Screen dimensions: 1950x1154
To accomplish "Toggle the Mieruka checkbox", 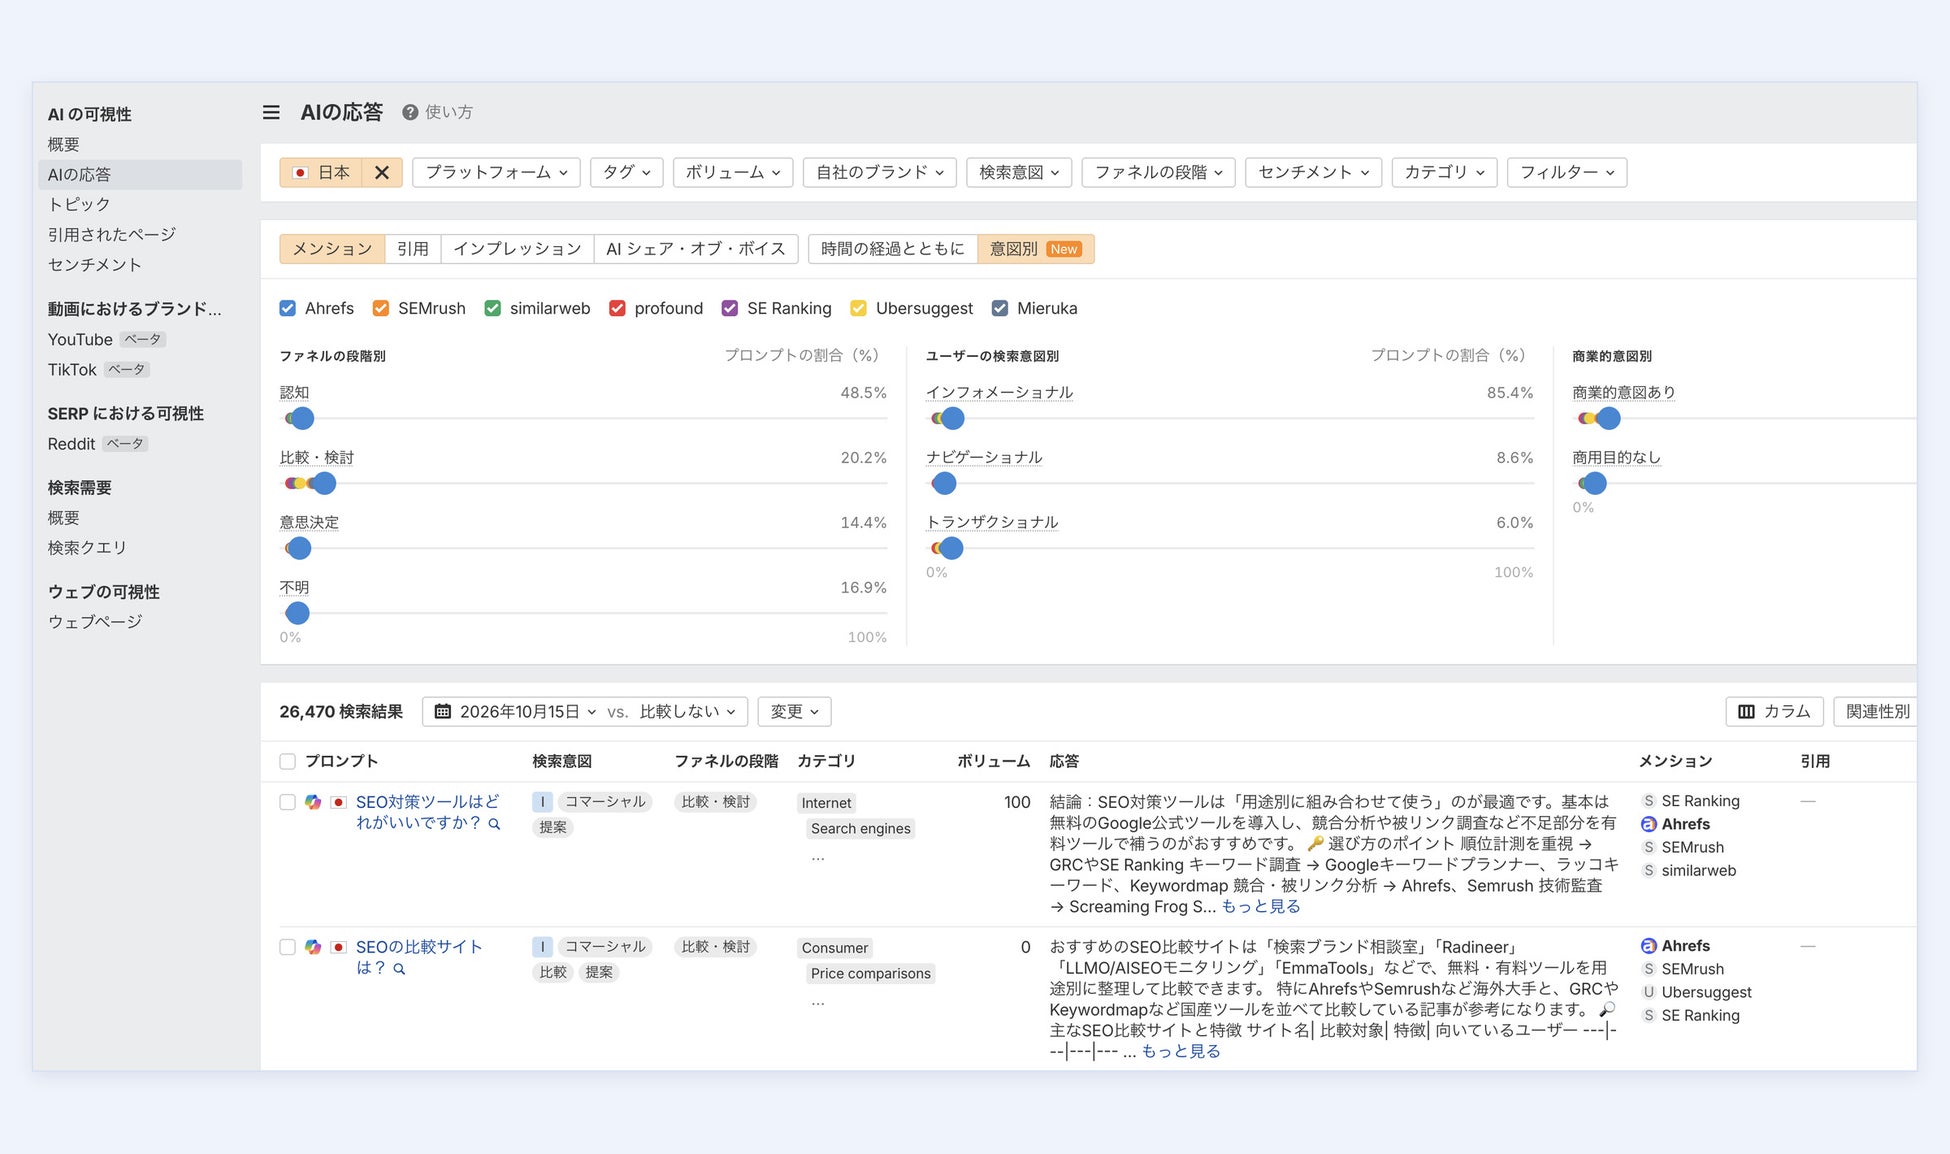I will [x=1000, y=308].
